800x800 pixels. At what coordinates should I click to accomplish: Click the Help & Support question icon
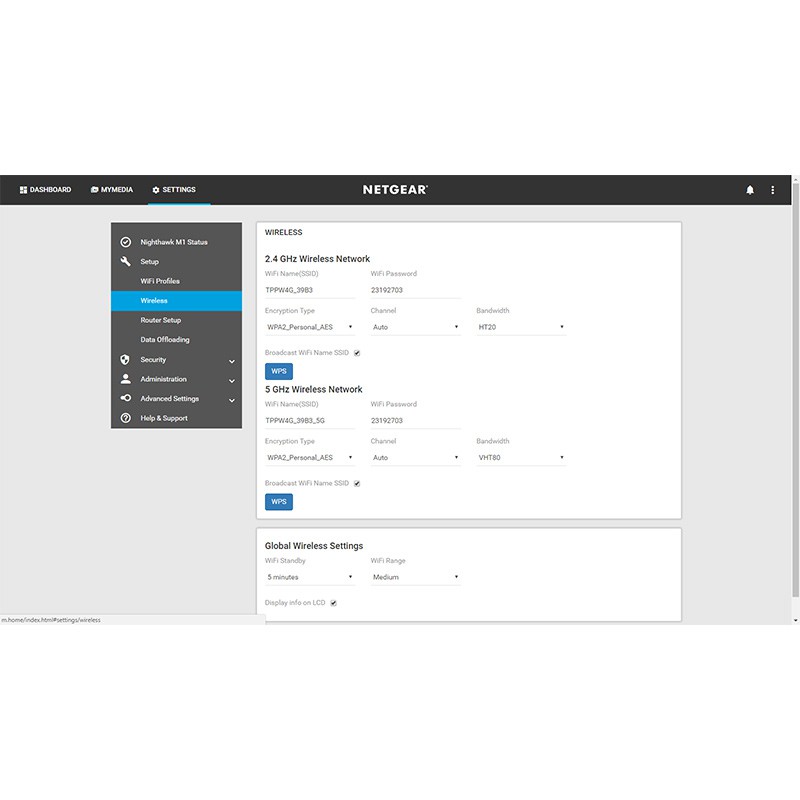(125, 418)
